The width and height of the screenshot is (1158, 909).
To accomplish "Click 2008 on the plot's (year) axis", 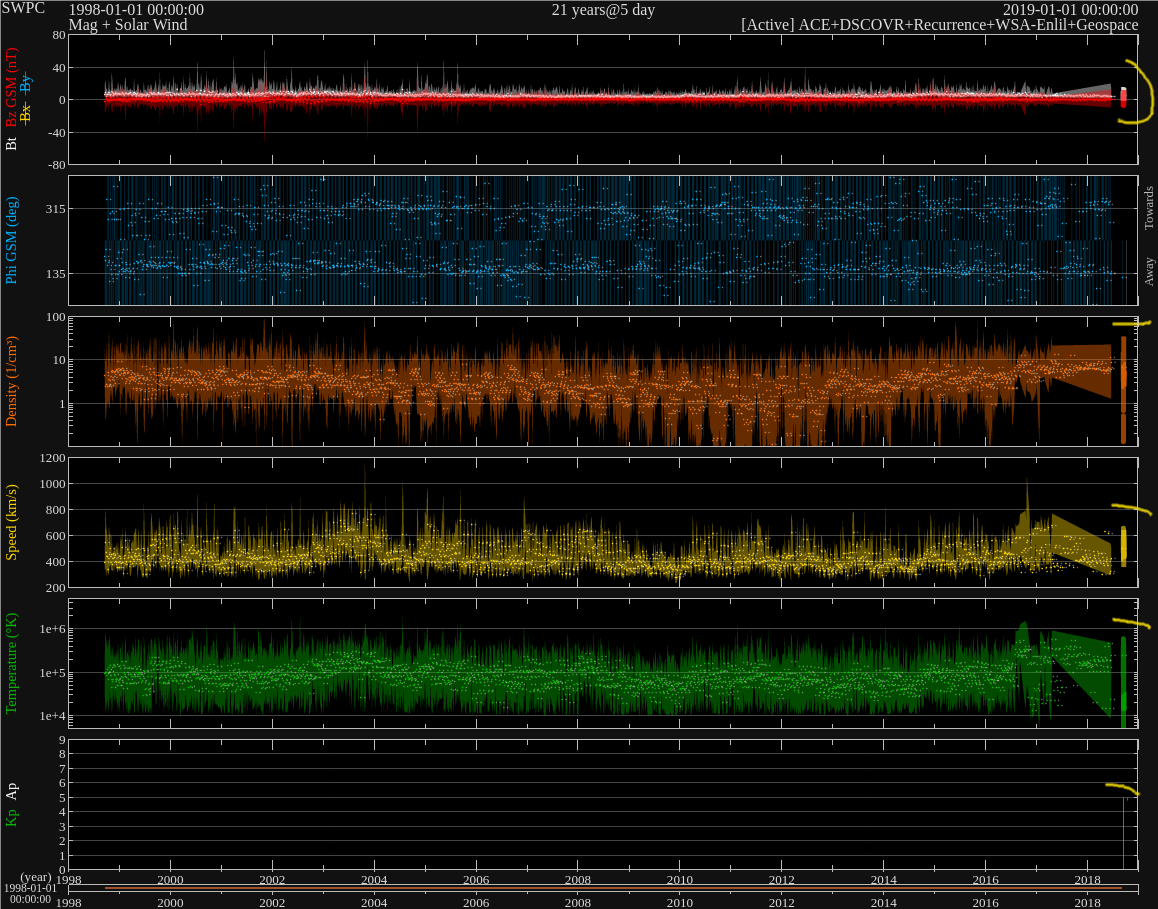I will tap(578, 879).
